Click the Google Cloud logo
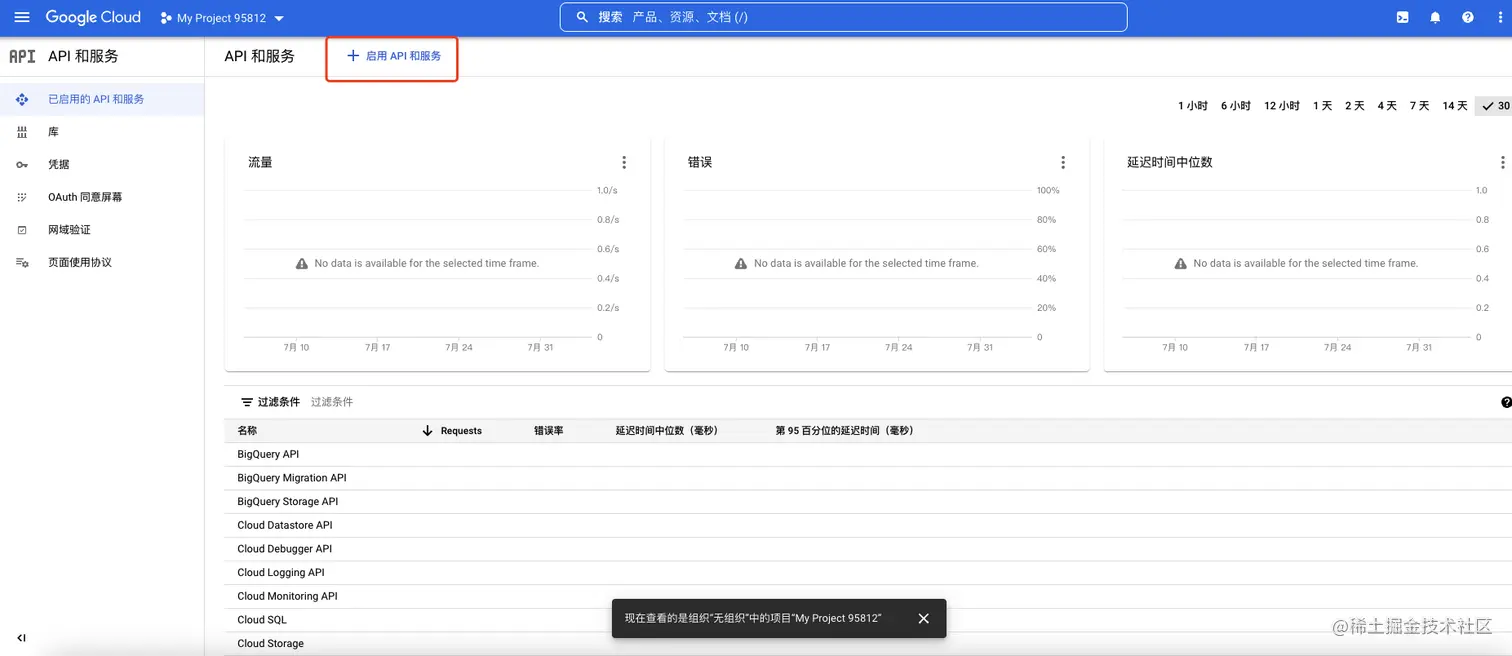 coord(93,17)
